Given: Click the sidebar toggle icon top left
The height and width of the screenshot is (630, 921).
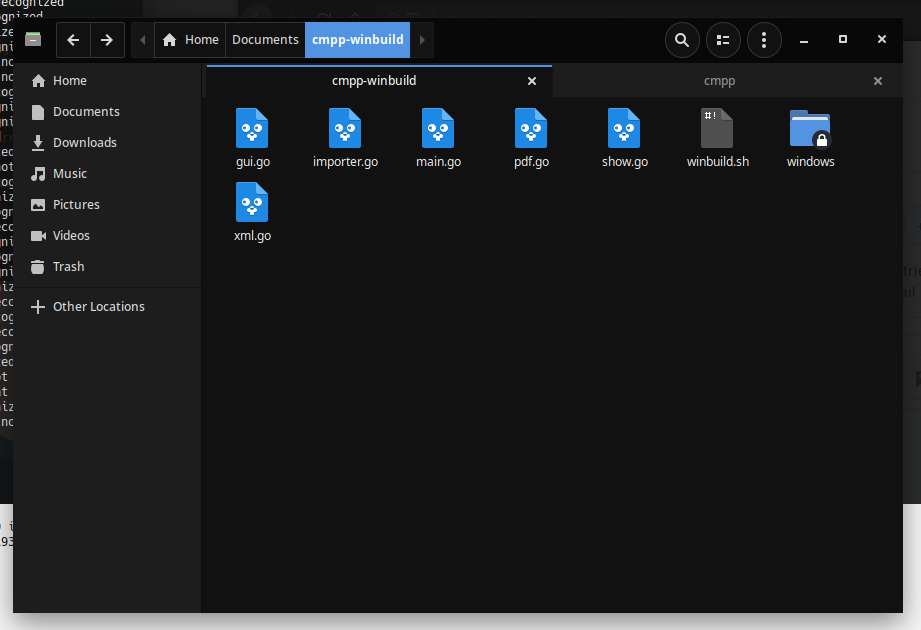Looking at the screenshot, I should click(32, 39).
